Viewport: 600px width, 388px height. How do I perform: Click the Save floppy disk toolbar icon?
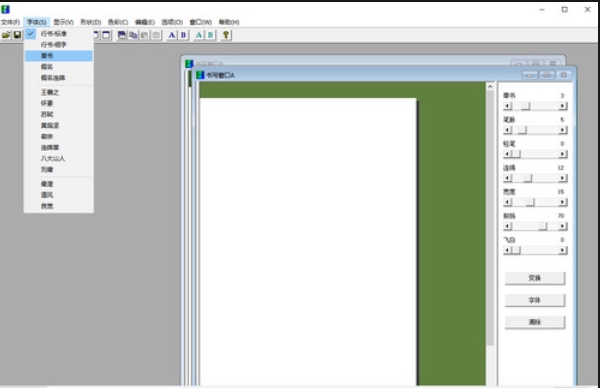click(x=17, y=35)
